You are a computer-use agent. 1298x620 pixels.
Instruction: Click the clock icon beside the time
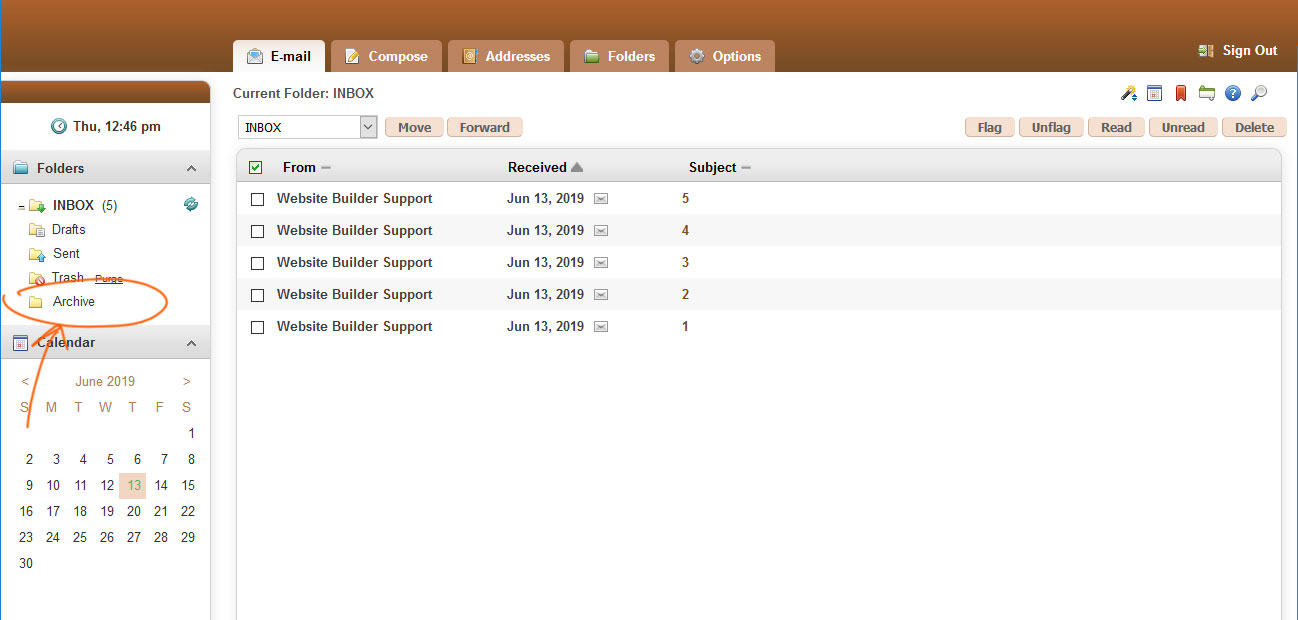click(59, 126)
